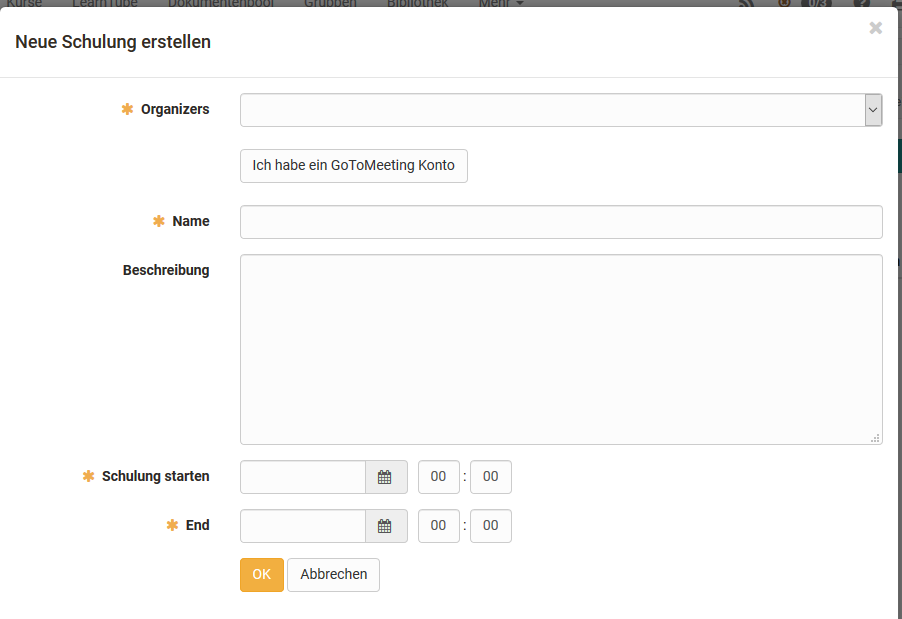902x619 pixels.
Task: Click the badge icon in the top bar
Action: pos(786,4)
